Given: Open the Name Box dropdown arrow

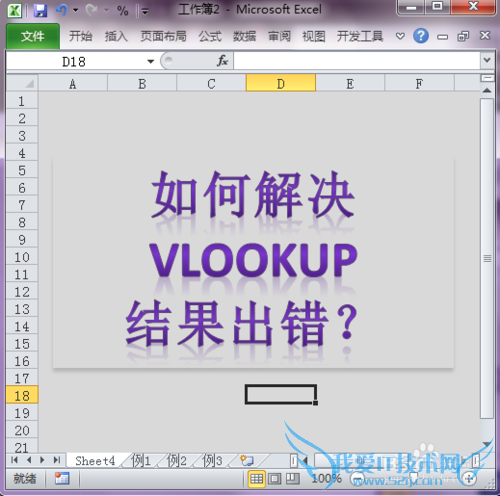Looking at the screenshot, I should tap(151, 61).
